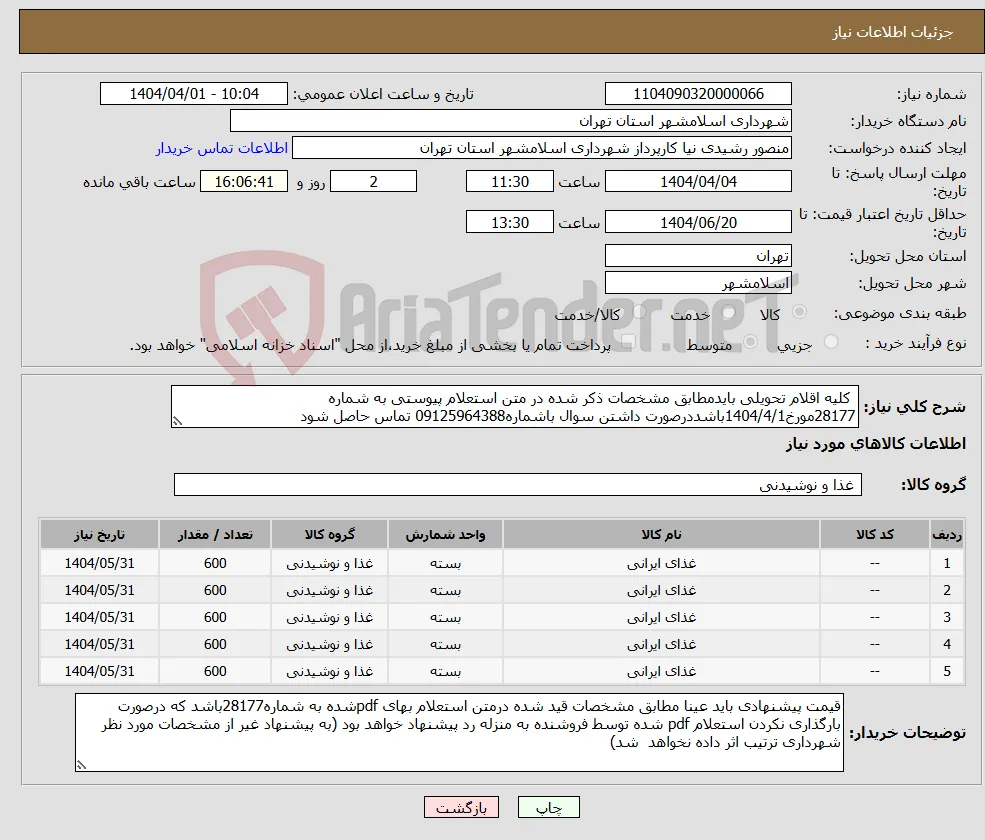Click the remaining time field 16:06:41
985x840 pixels.
tap(244, 182)
